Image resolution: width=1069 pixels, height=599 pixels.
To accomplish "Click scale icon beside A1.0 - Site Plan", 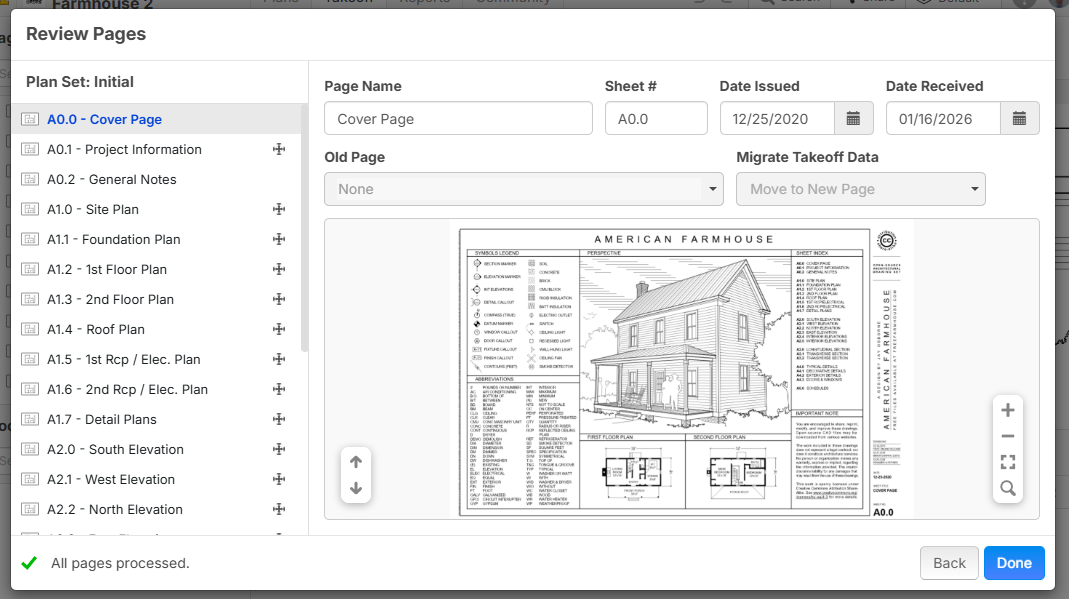I will (279, 209).
